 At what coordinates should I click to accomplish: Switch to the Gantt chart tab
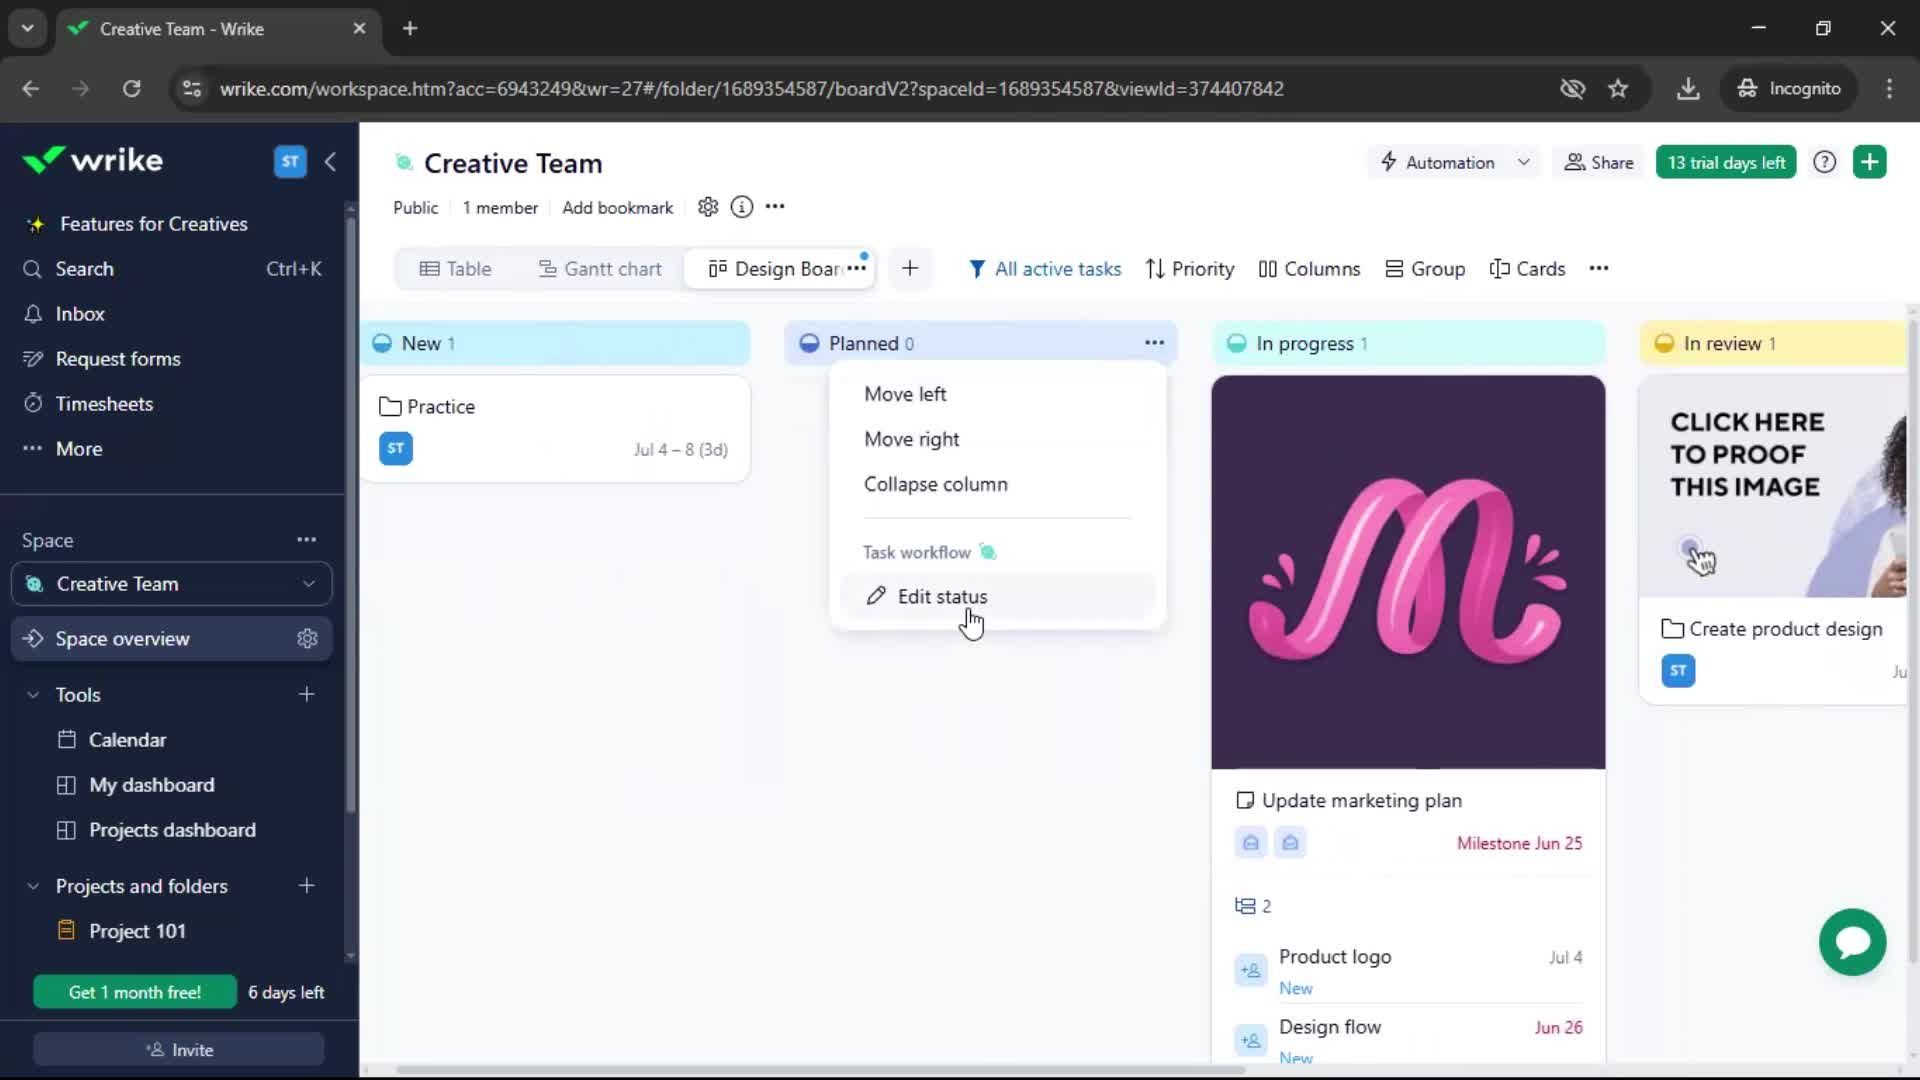tap(600, 268)
